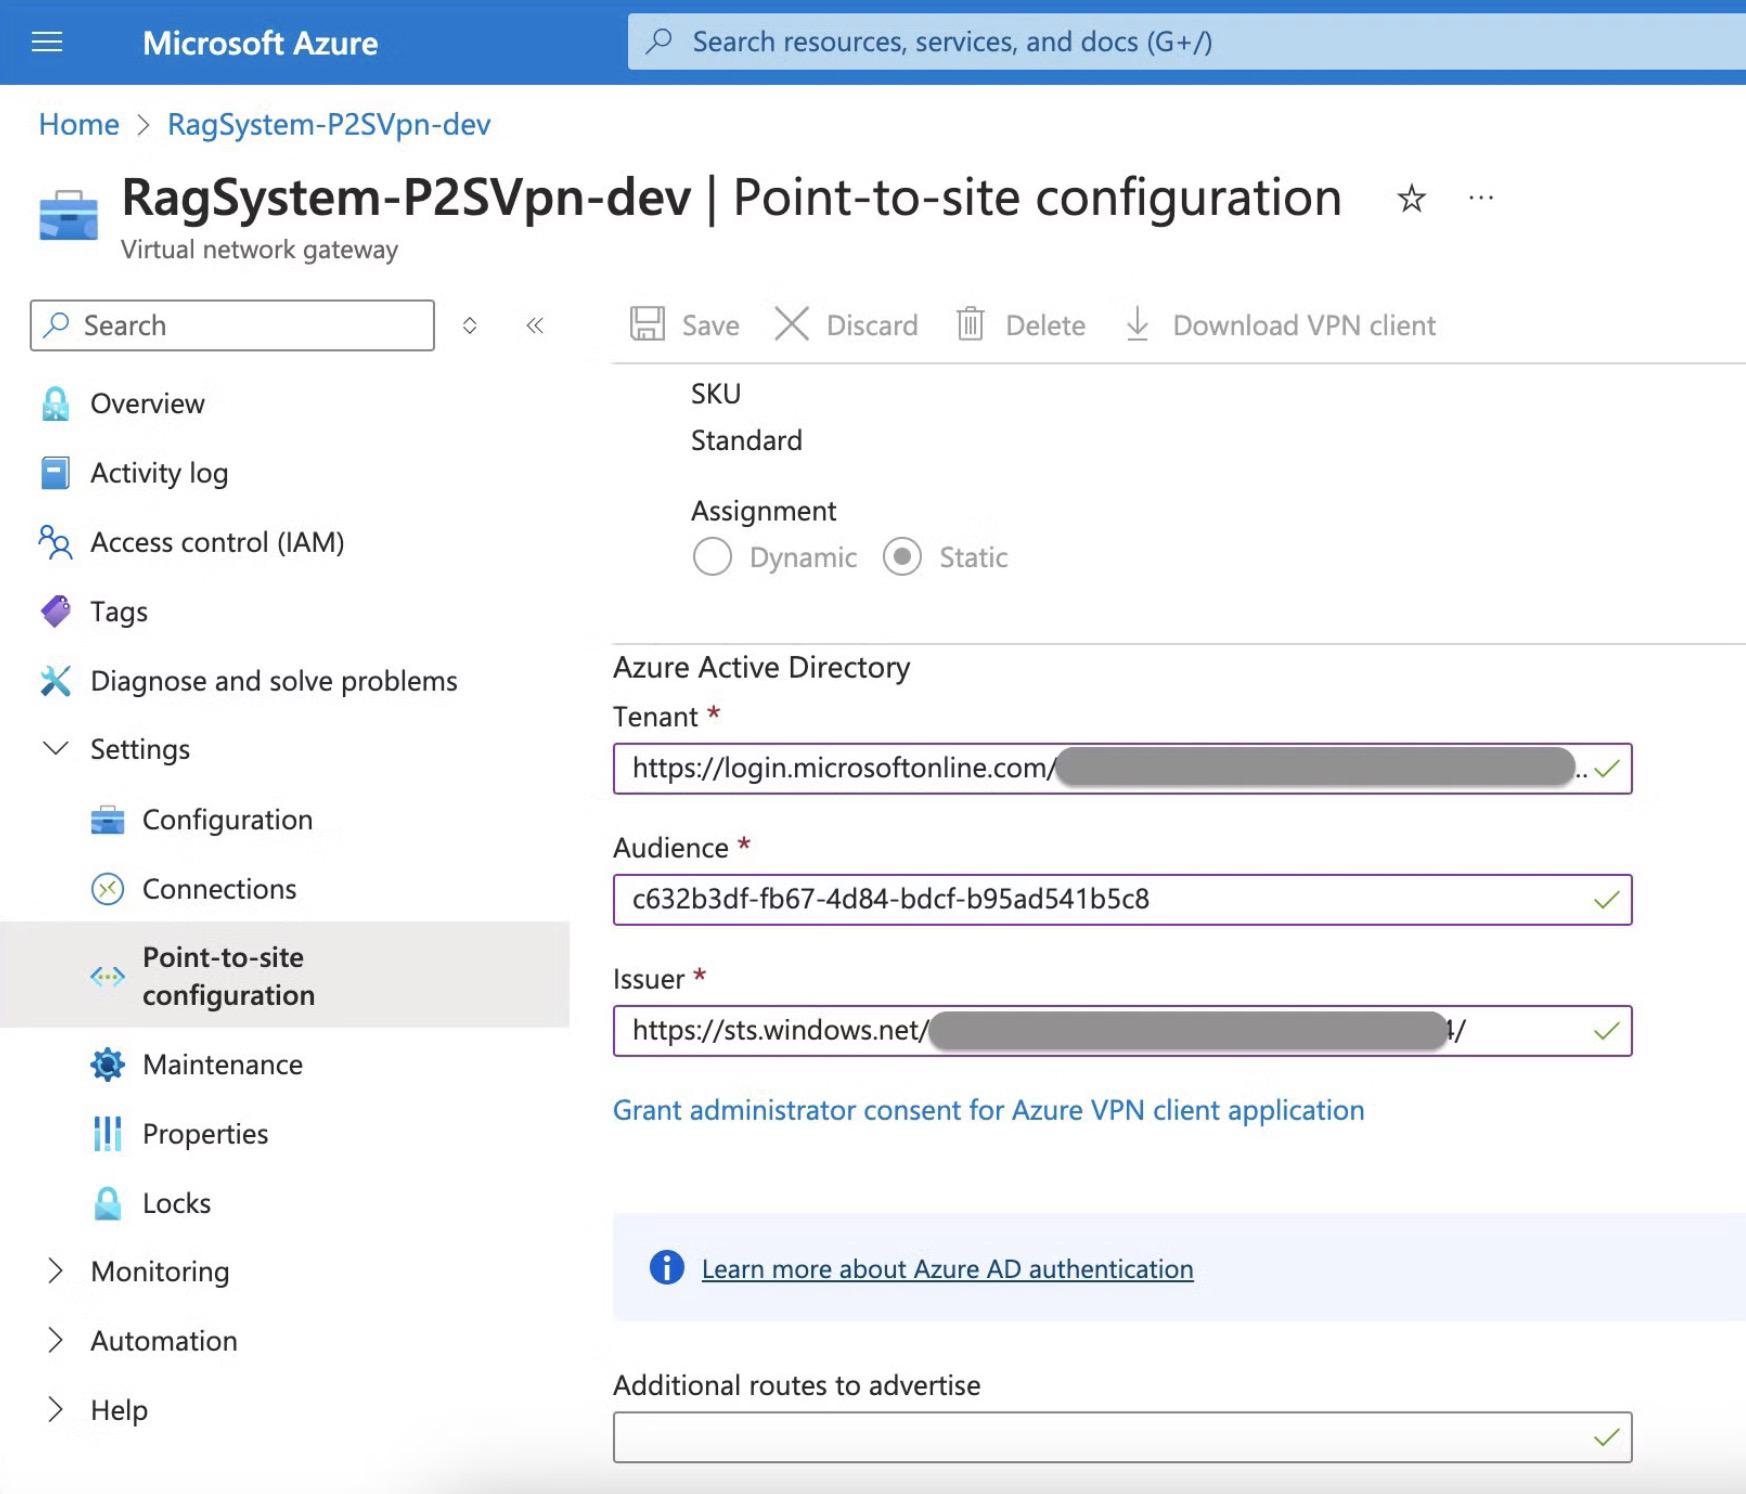
Task: Click Grant administrator consent for Azure VPN link
Action: [x=989, y=1110]
